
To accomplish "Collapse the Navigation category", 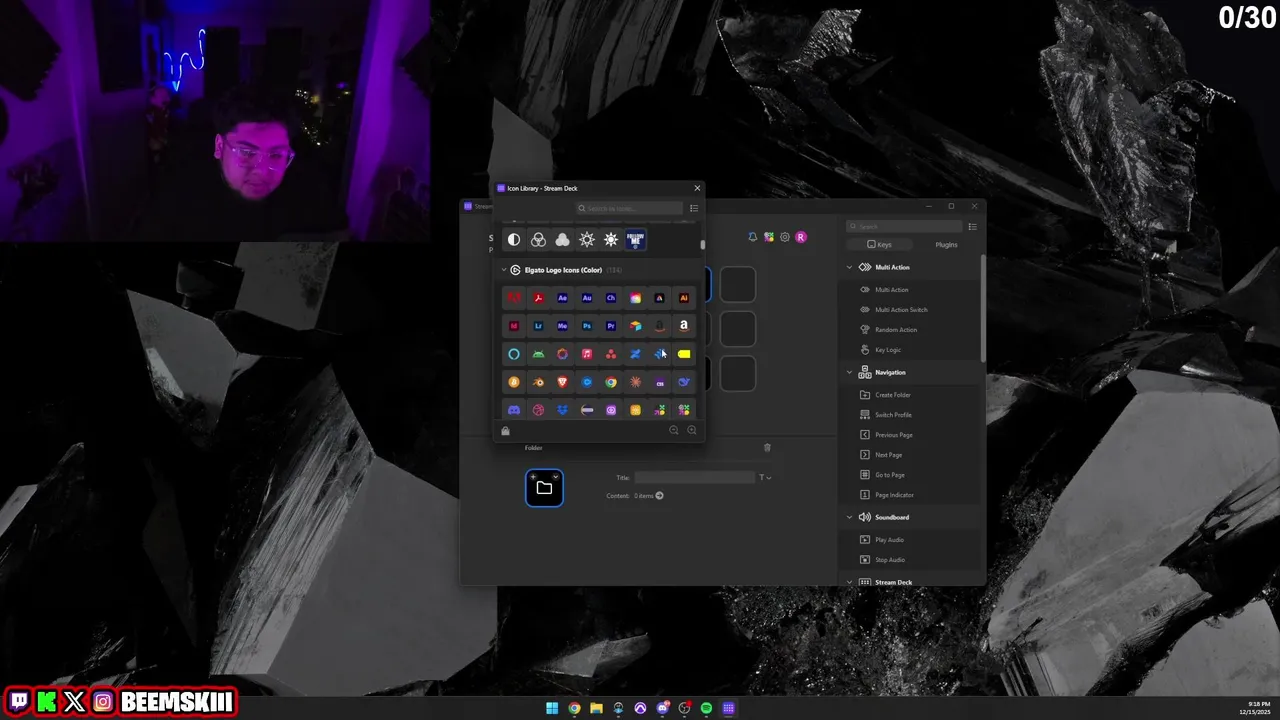I will coord(850,372).
